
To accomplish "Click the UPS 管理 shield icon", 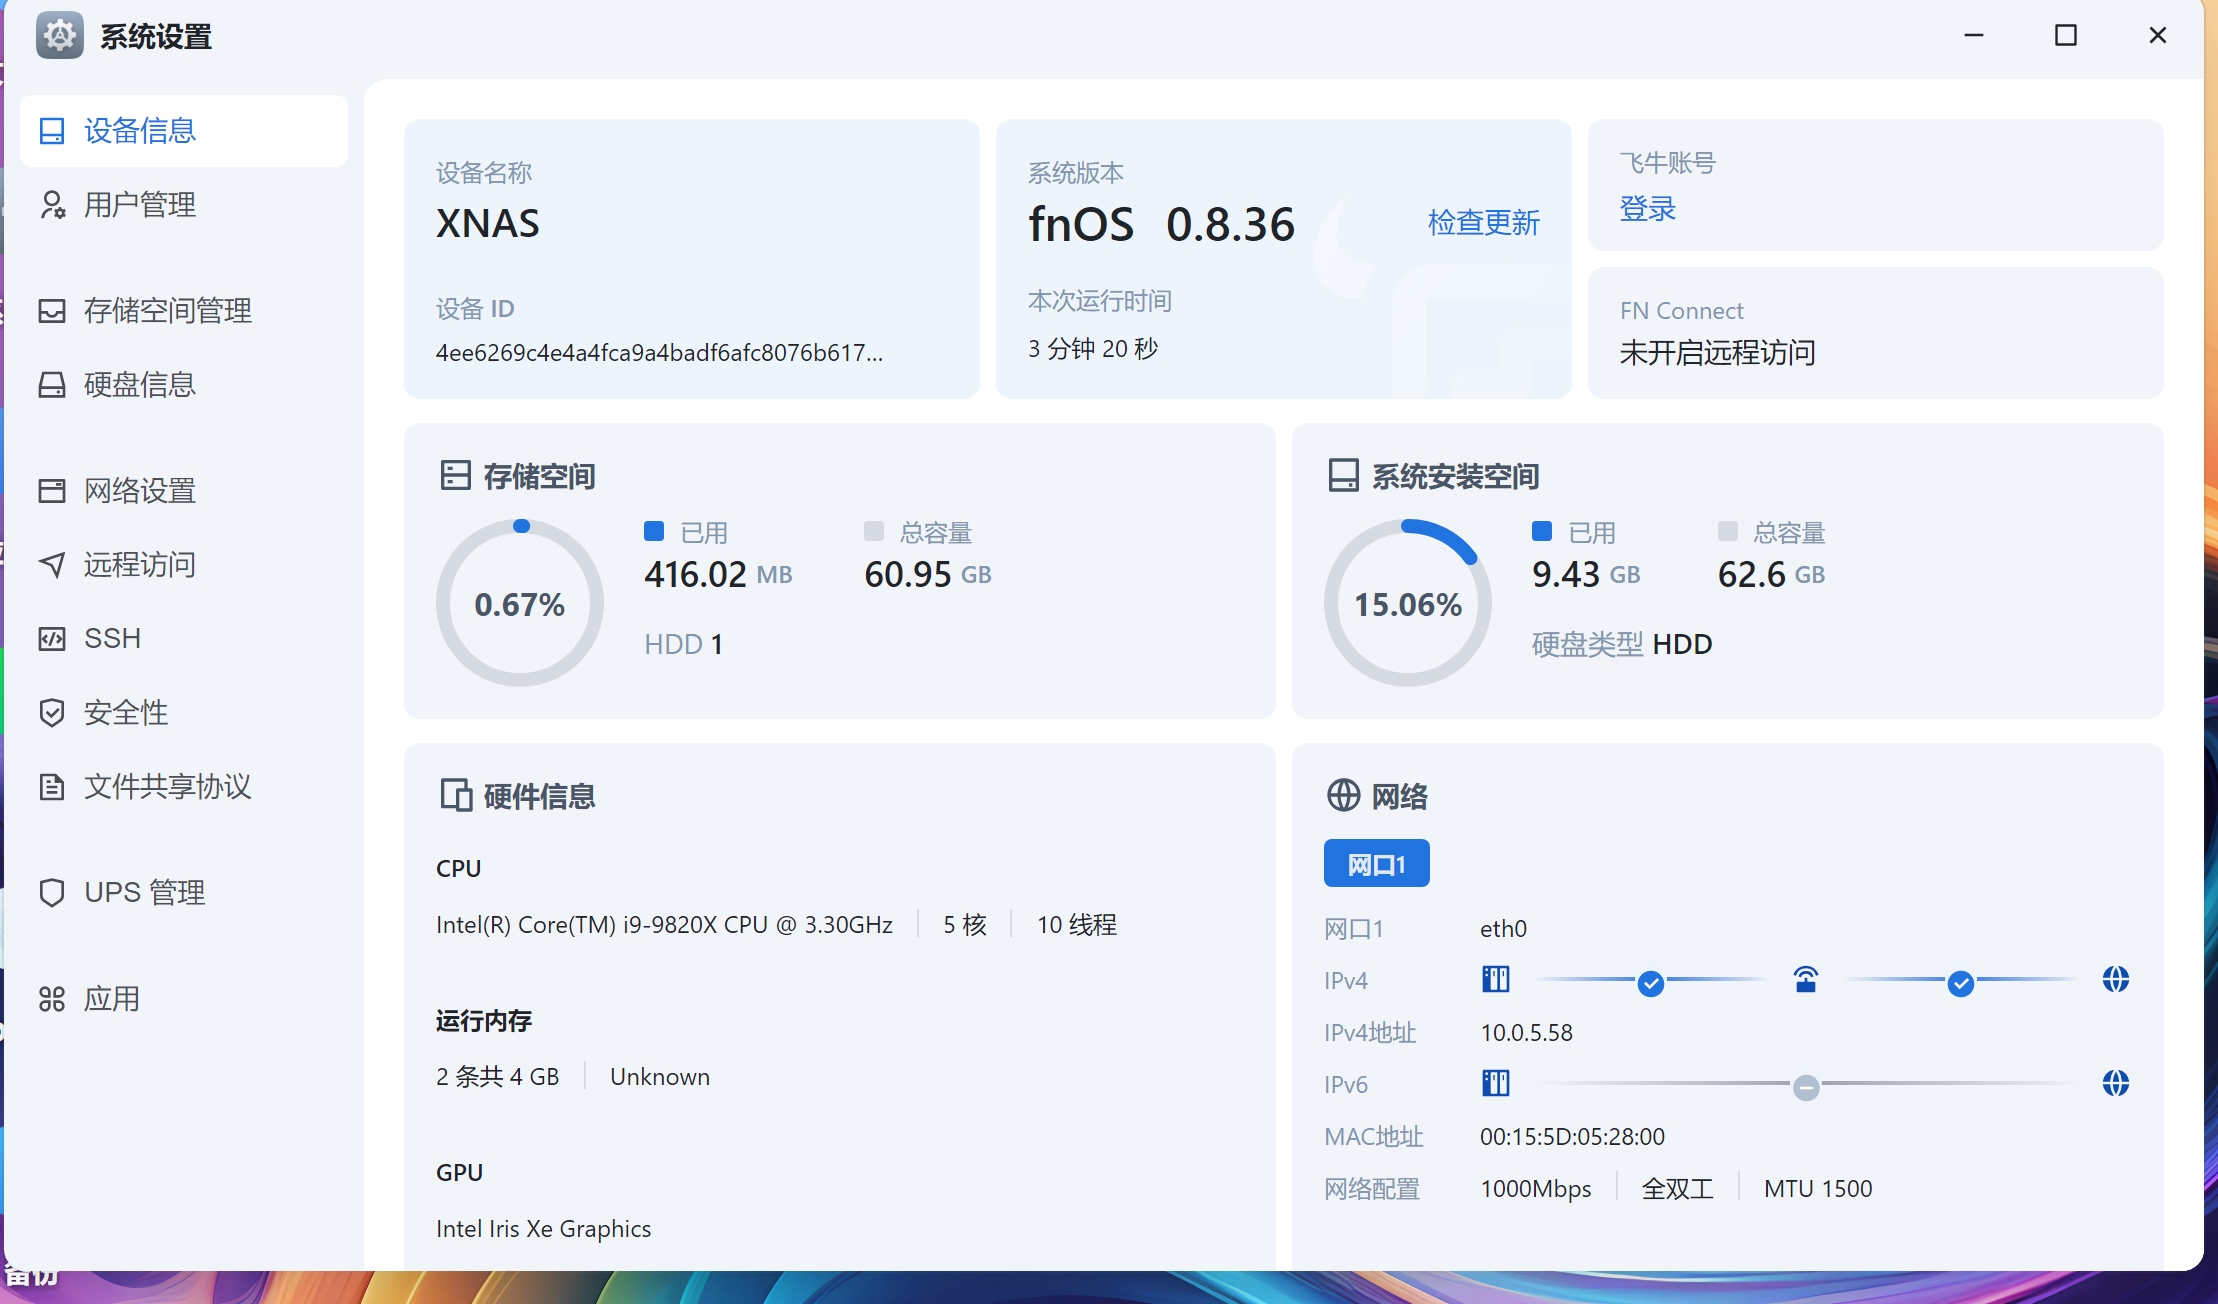I will 52,893.
